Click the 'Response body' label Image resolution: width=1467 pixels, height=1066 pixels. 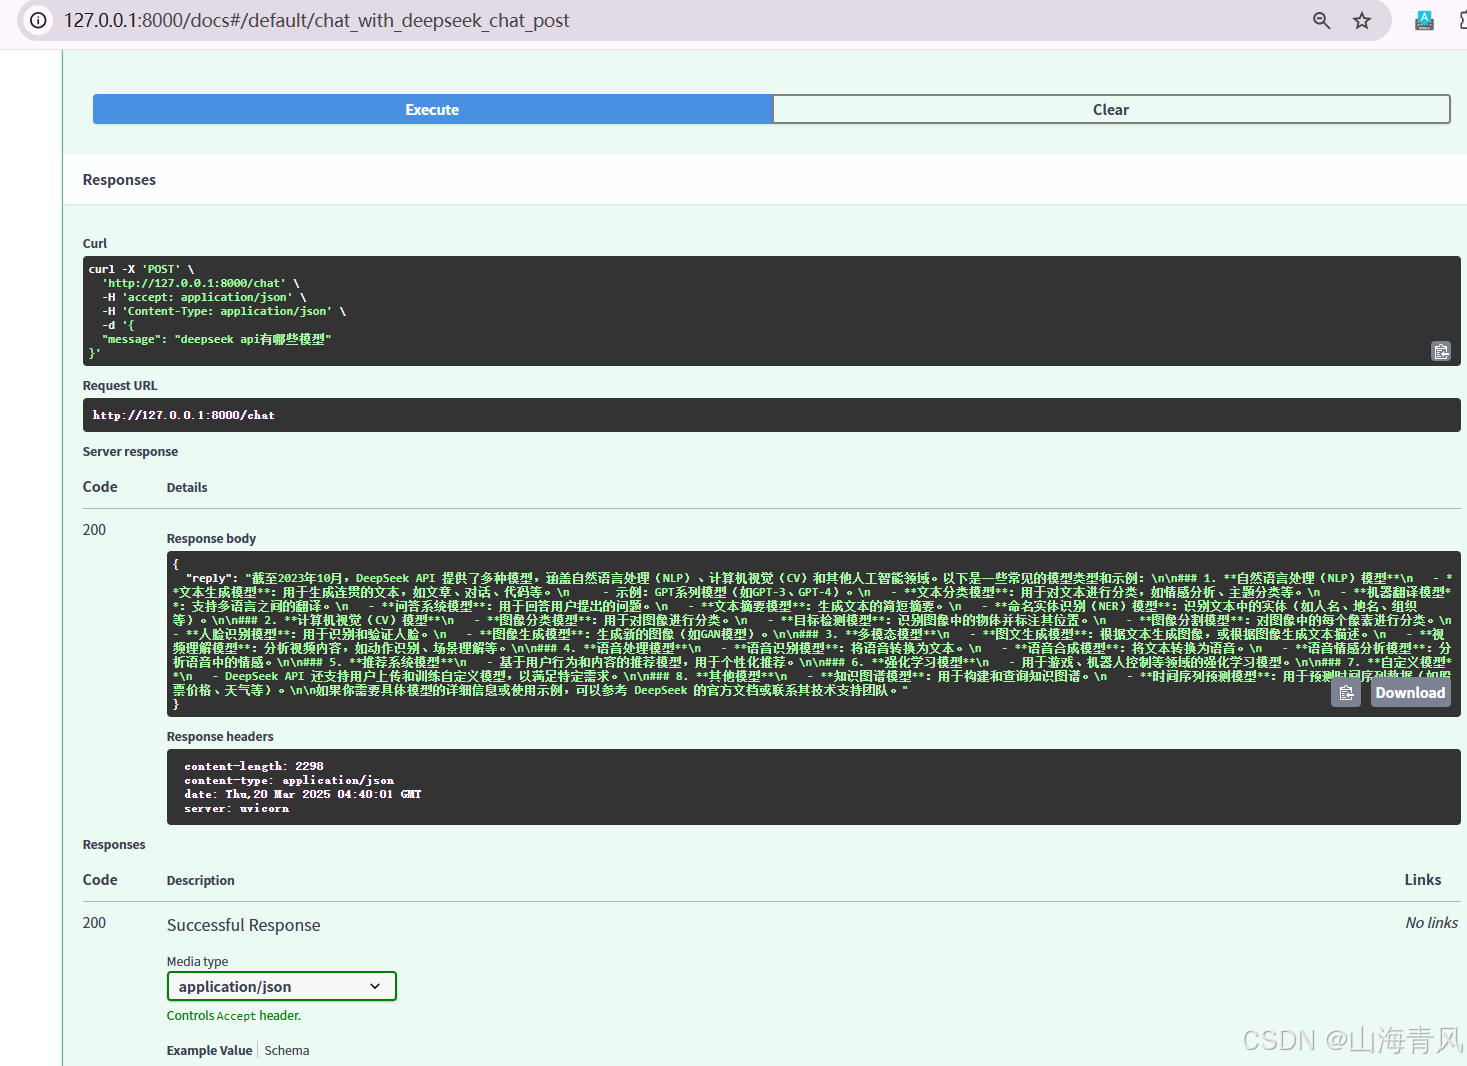(x=211, y=538)
